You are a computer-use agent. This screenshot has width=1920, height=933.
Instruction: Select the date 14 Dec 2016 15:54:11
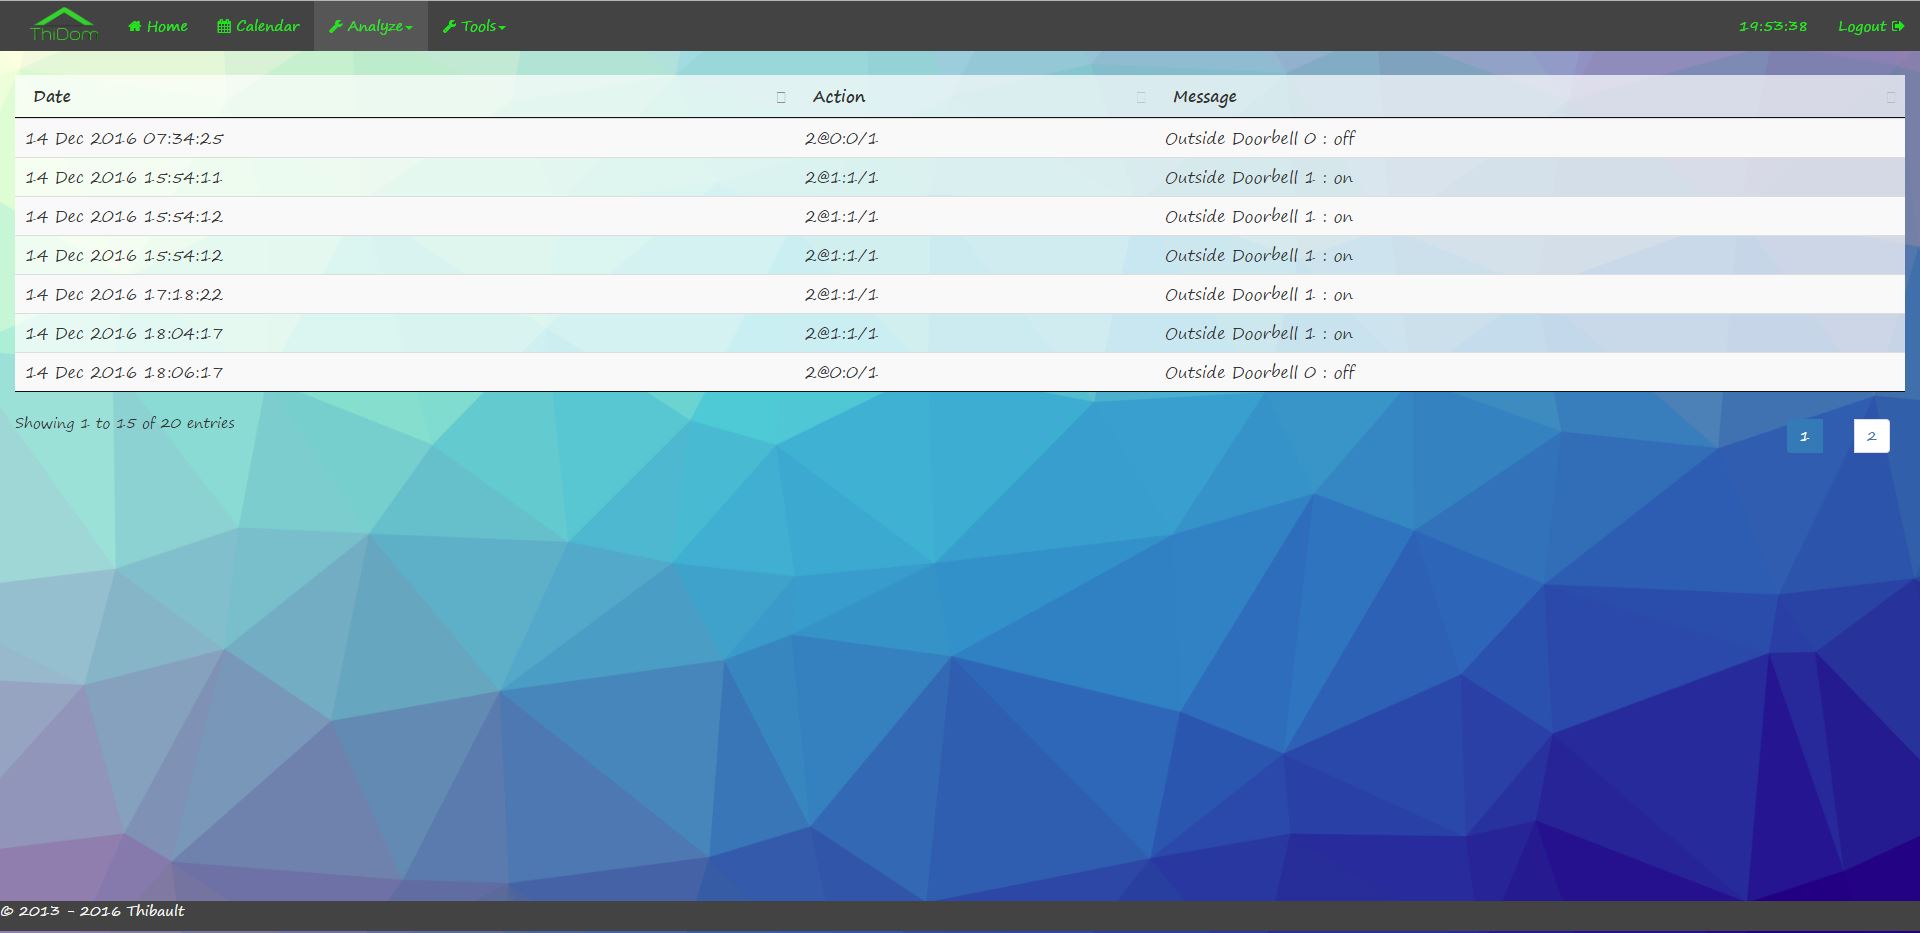(x=124, y=178)
